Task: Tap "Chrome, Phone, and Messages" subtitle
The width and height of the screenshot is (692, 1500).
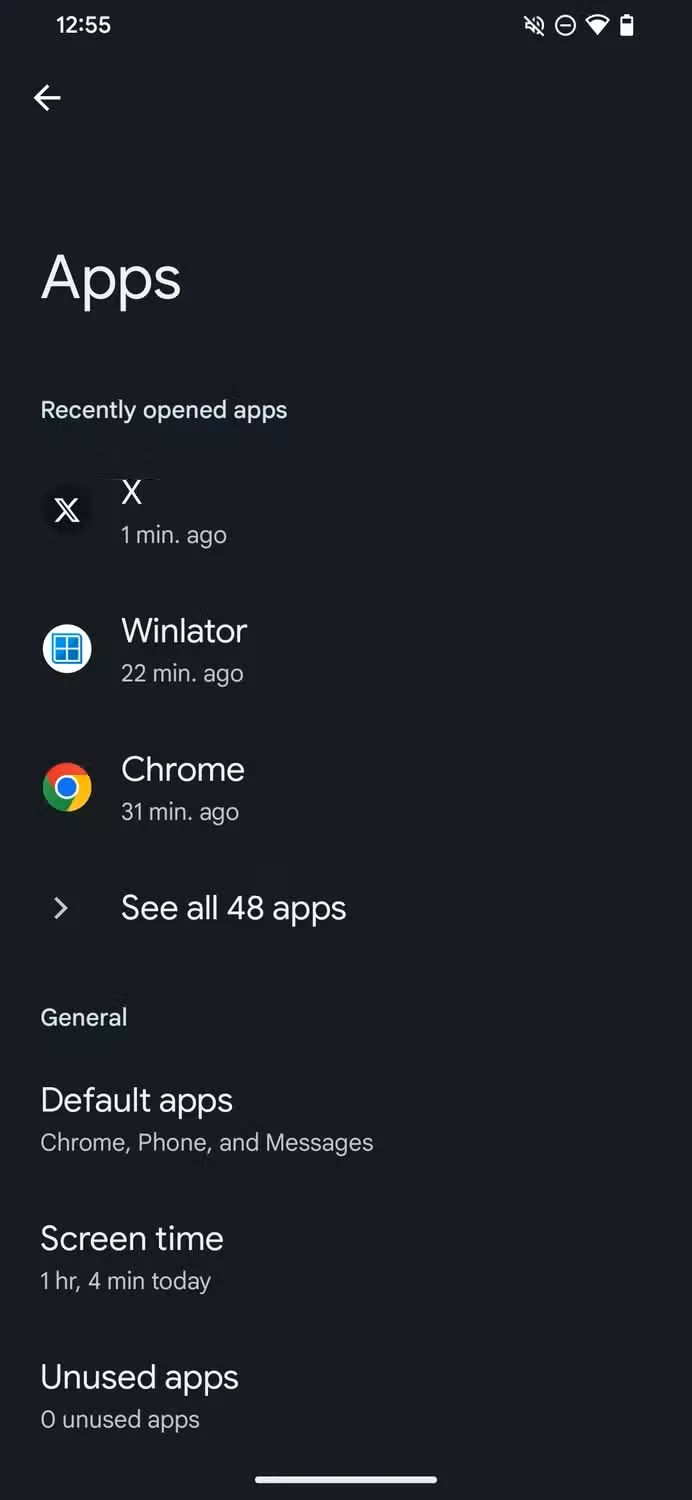Action: (207, 1143)
